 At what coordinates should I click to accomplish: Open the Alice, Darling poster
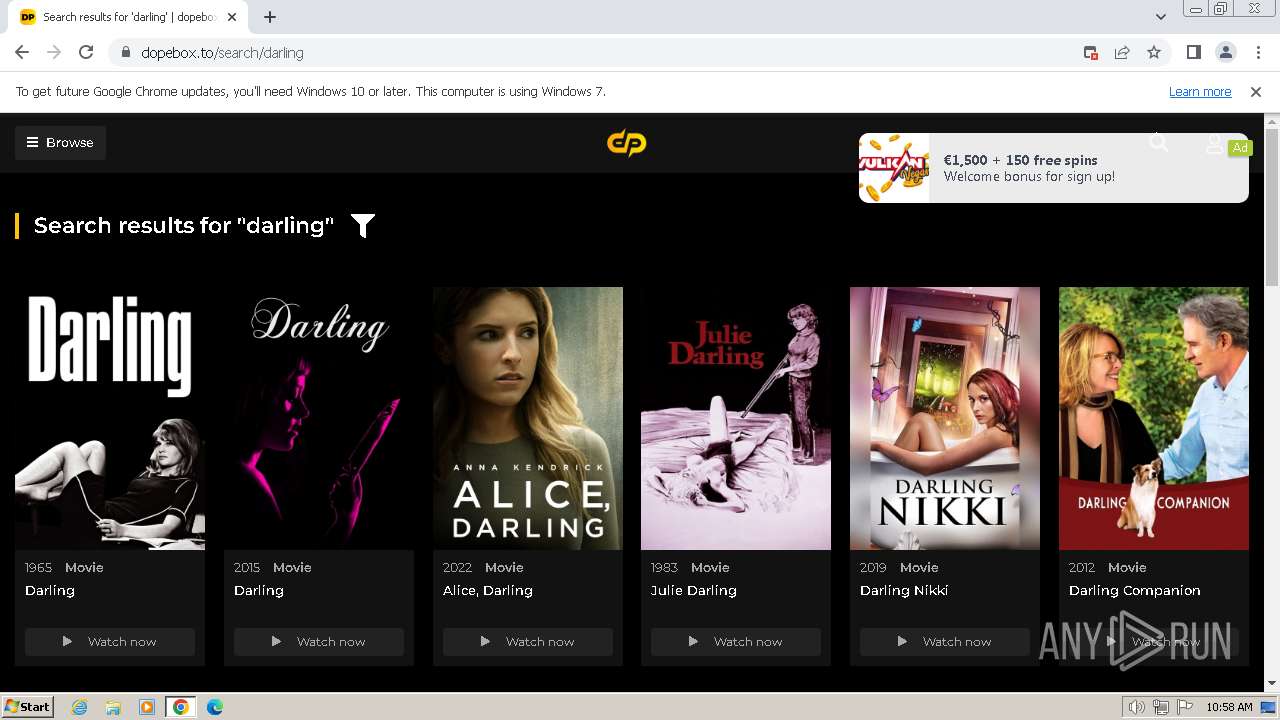click(528, 418)
